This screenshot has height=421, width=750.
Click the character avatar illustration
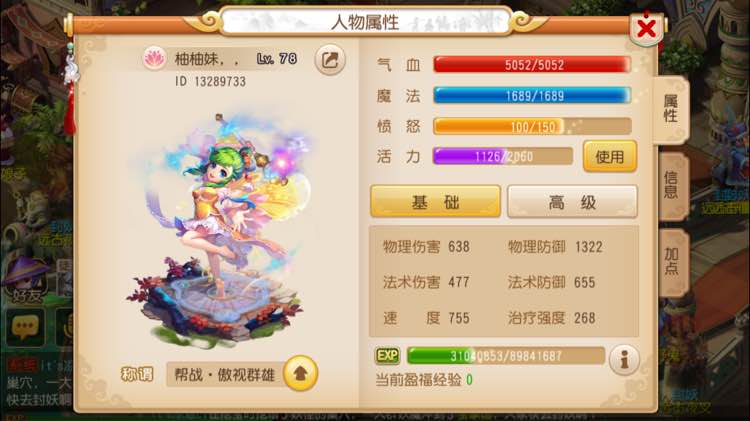click(x=218, y=225)
